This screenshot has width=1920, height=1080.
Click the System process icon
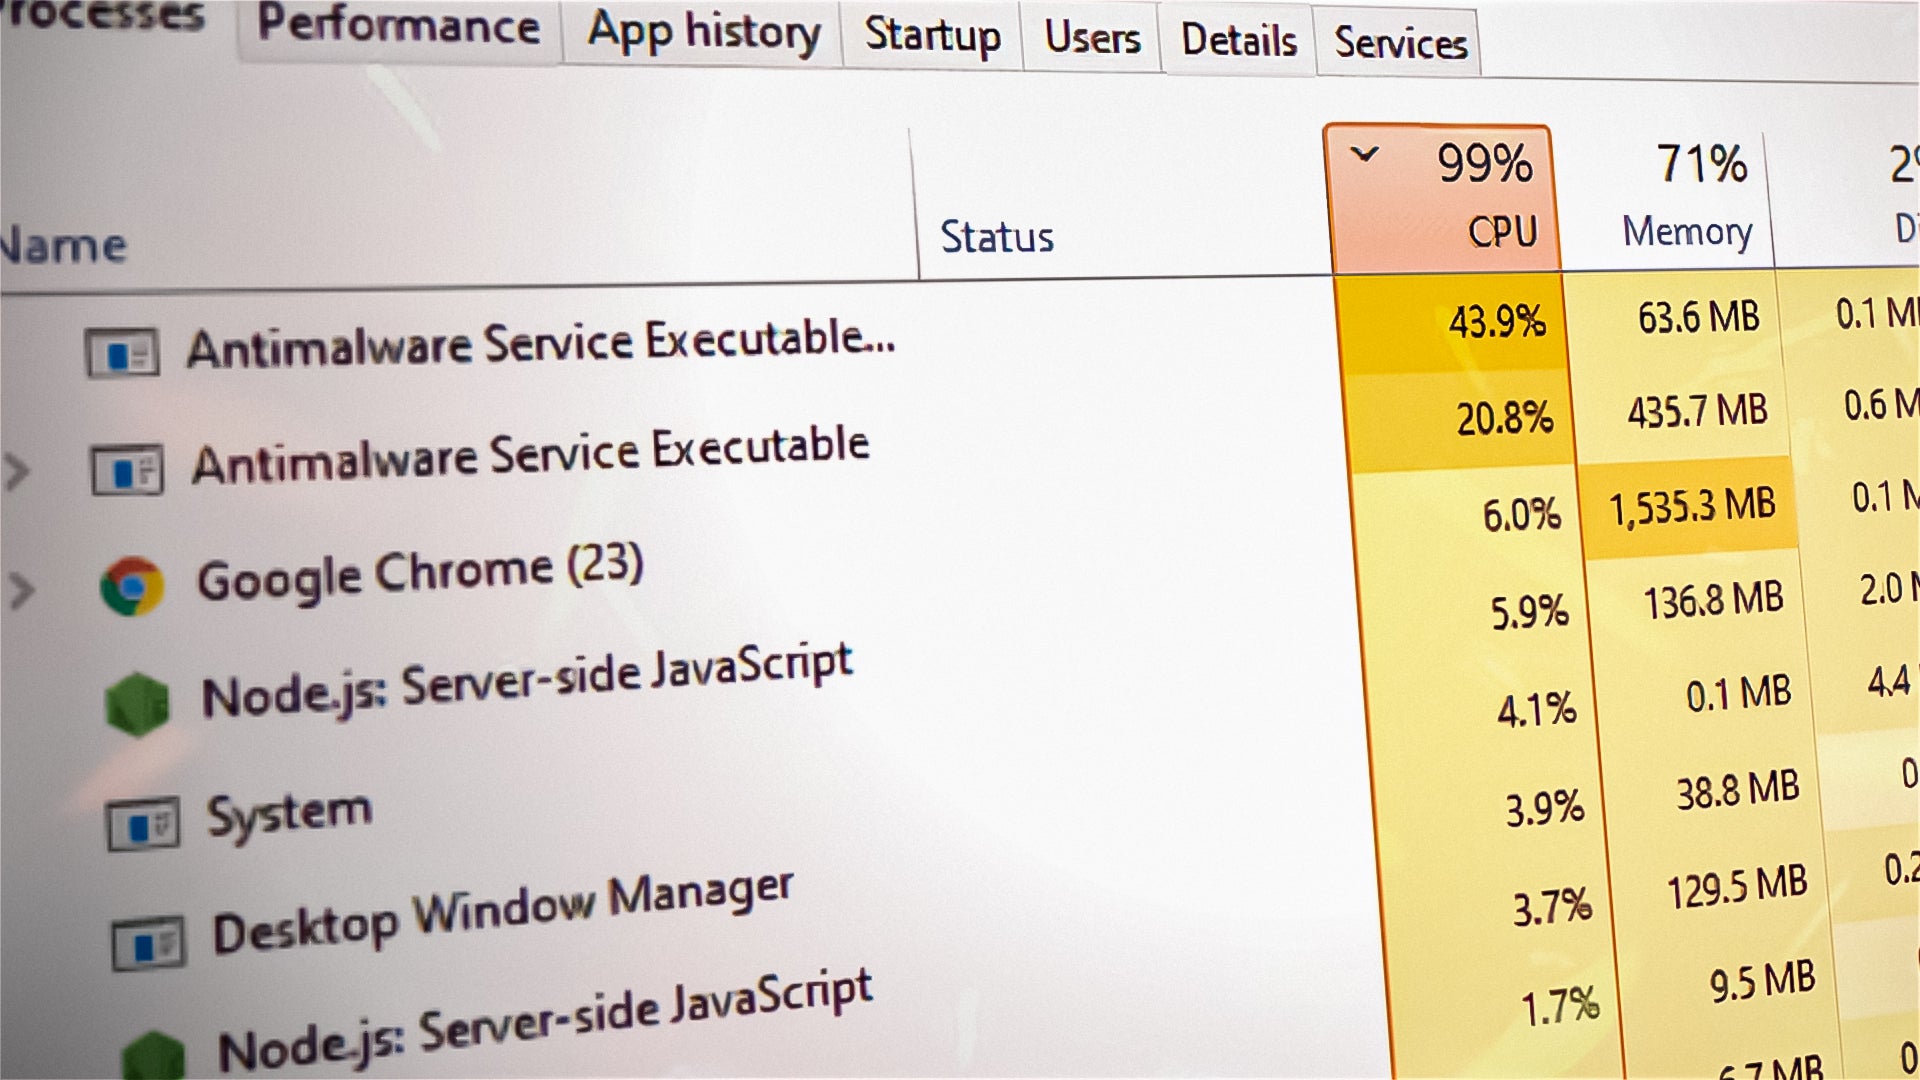pyautogui.click(x=143, y=825)
